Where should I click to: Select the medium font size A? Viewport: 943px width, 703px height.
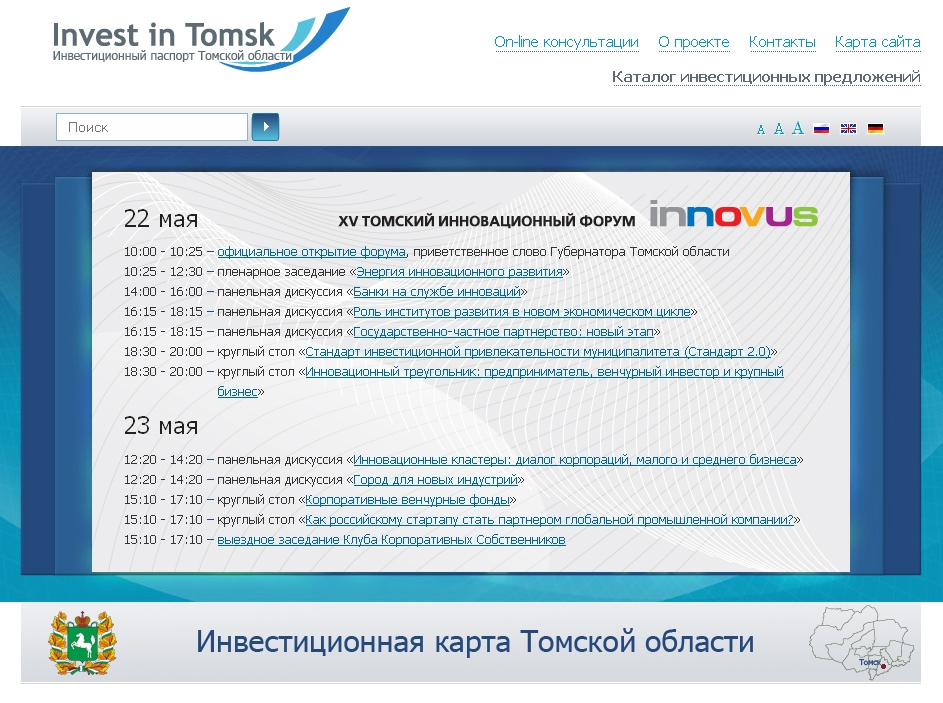pyautogui.click(x=779, y=129)
